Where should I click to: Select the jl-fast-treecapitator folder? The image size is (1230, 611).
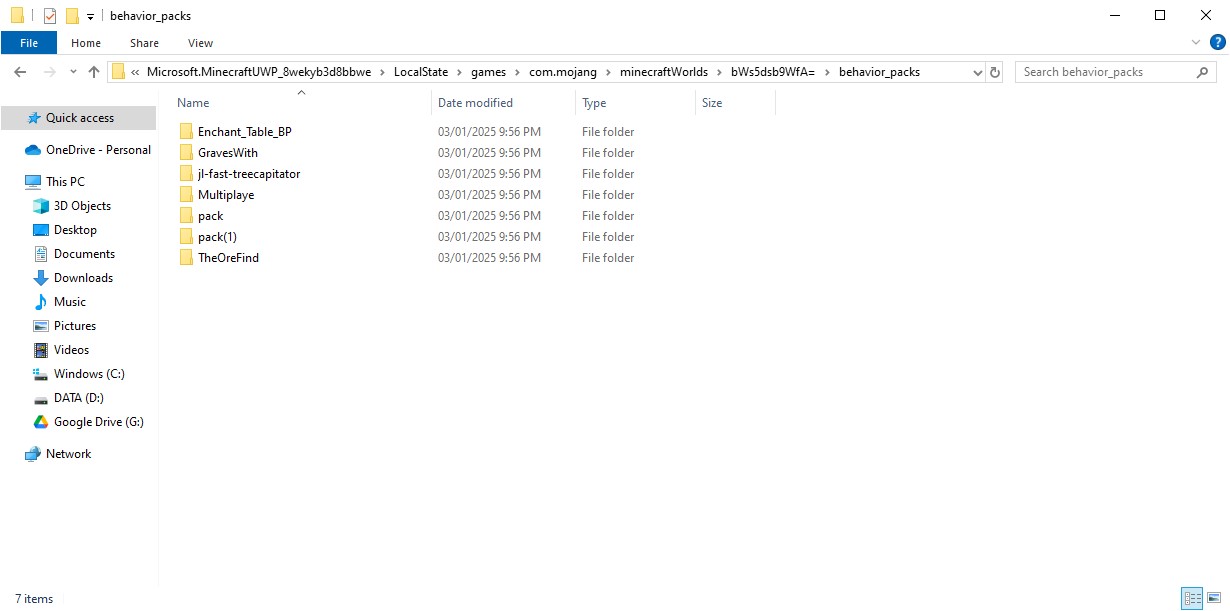[248, 174]
